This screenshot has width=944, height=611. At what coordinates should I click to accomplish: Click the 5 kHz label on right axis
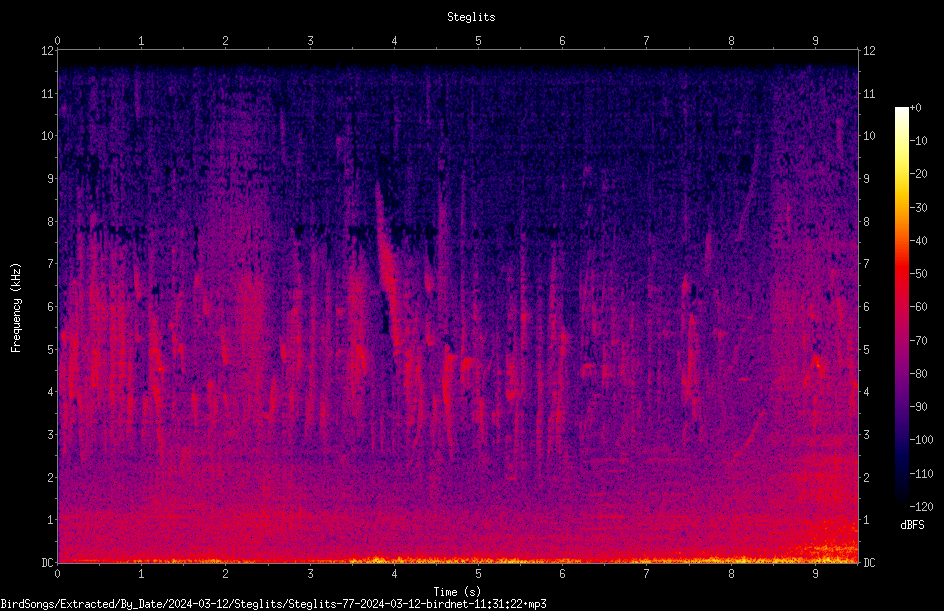click(866, 349)
